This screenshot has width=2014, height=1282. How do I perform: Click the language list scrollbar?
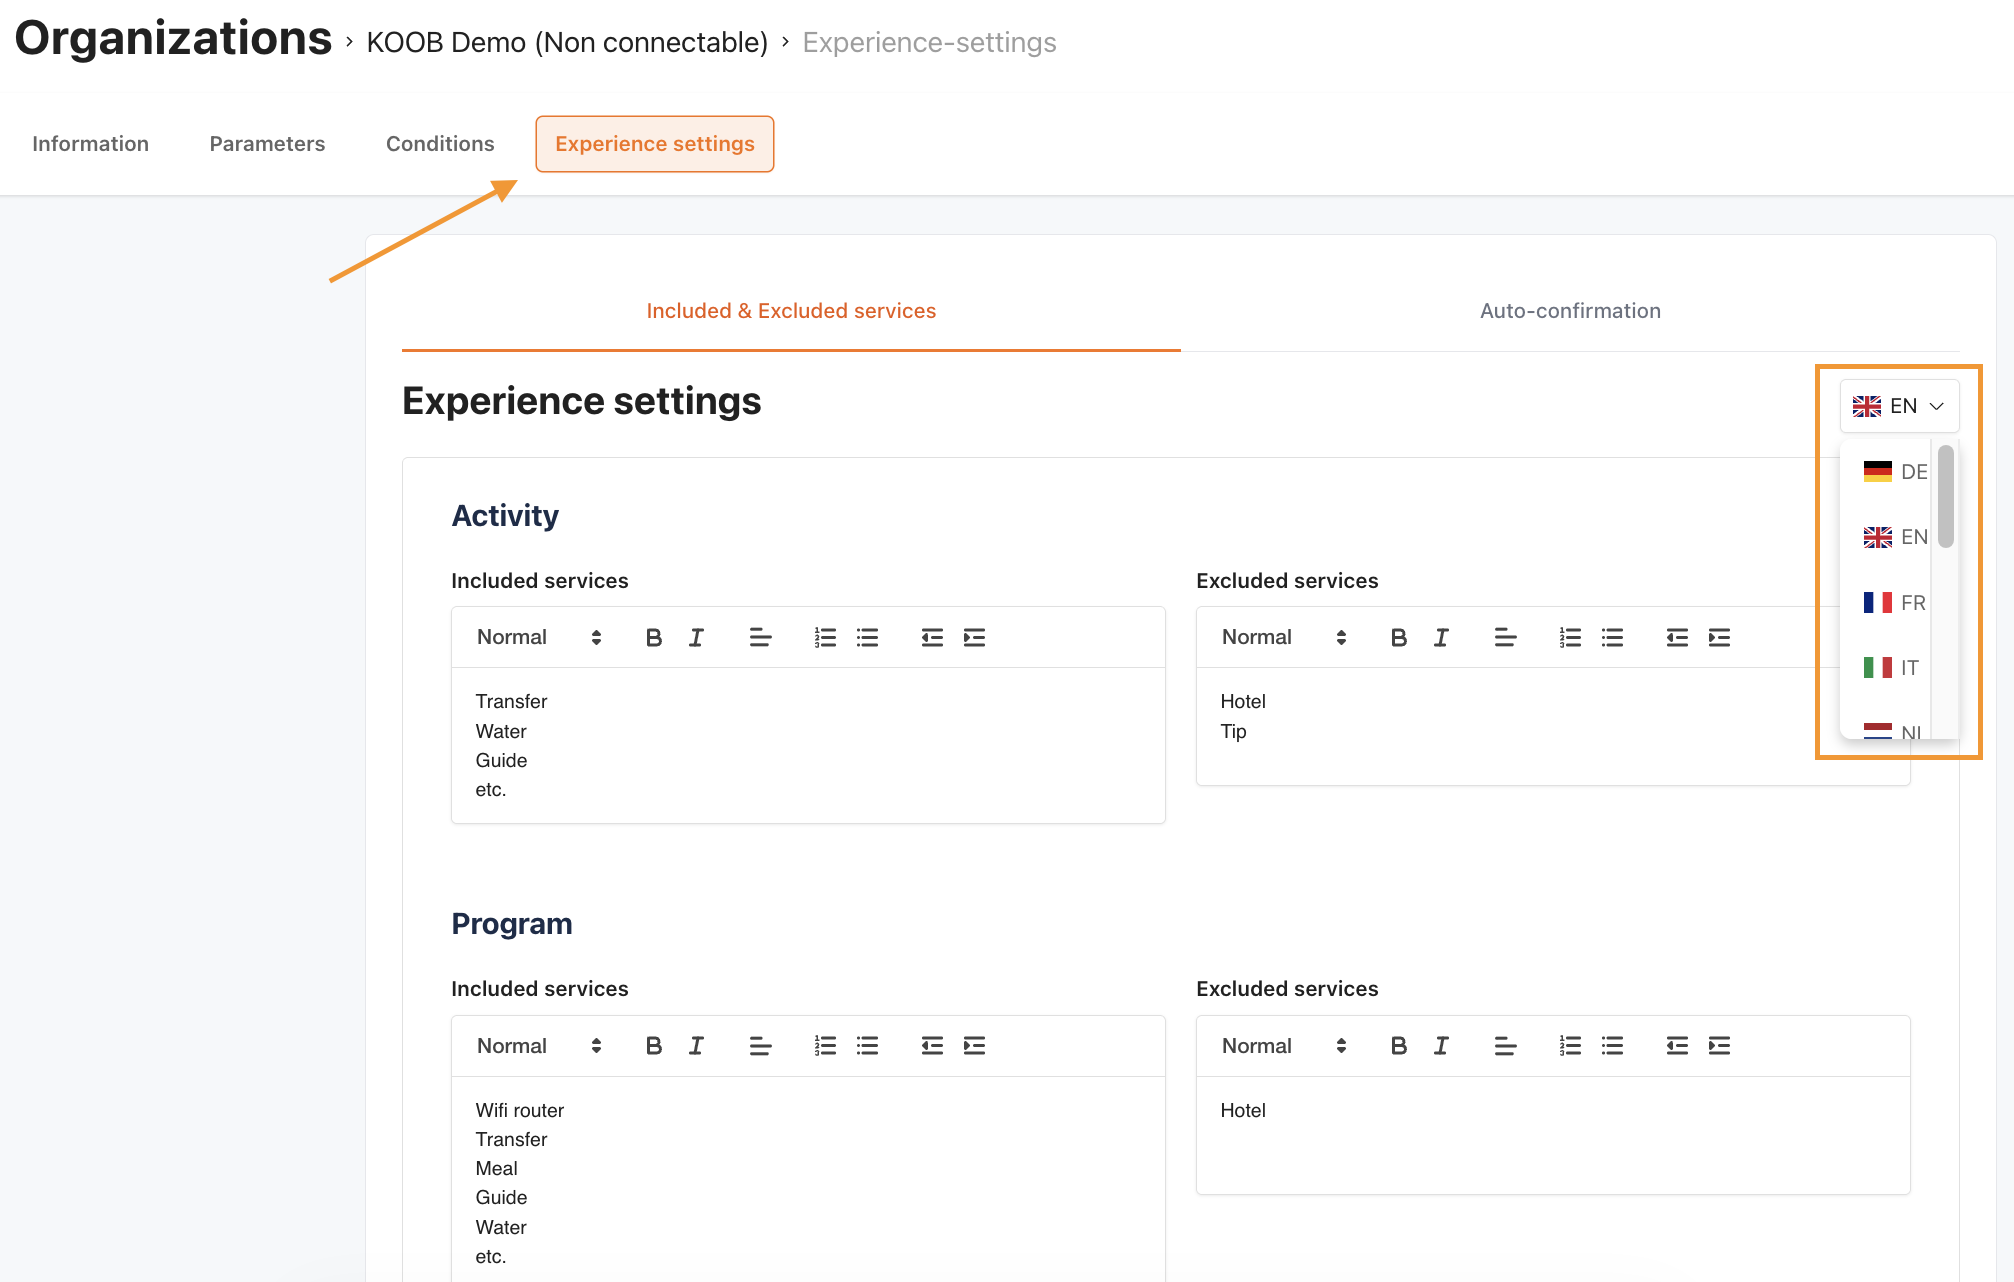point(1945,497)
